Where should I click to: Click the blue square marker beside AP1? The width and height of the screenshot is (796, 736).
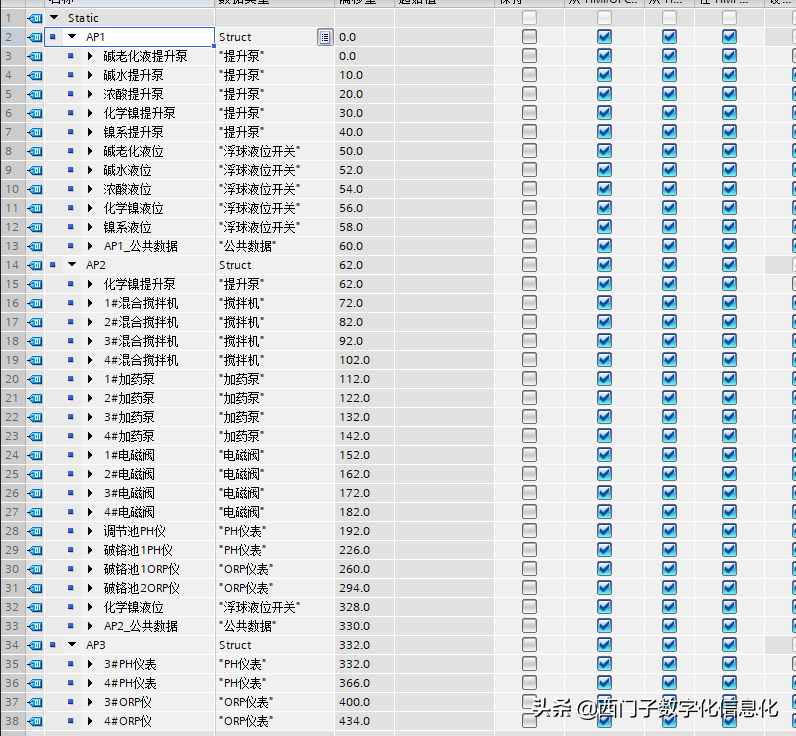click(53, 37)
